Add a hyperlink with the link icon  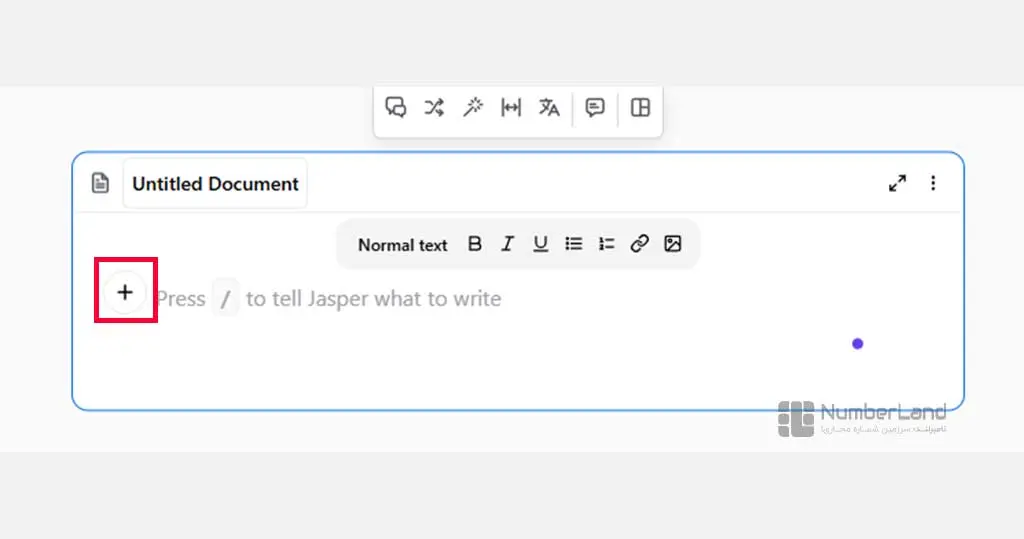(x=639, y=244)
